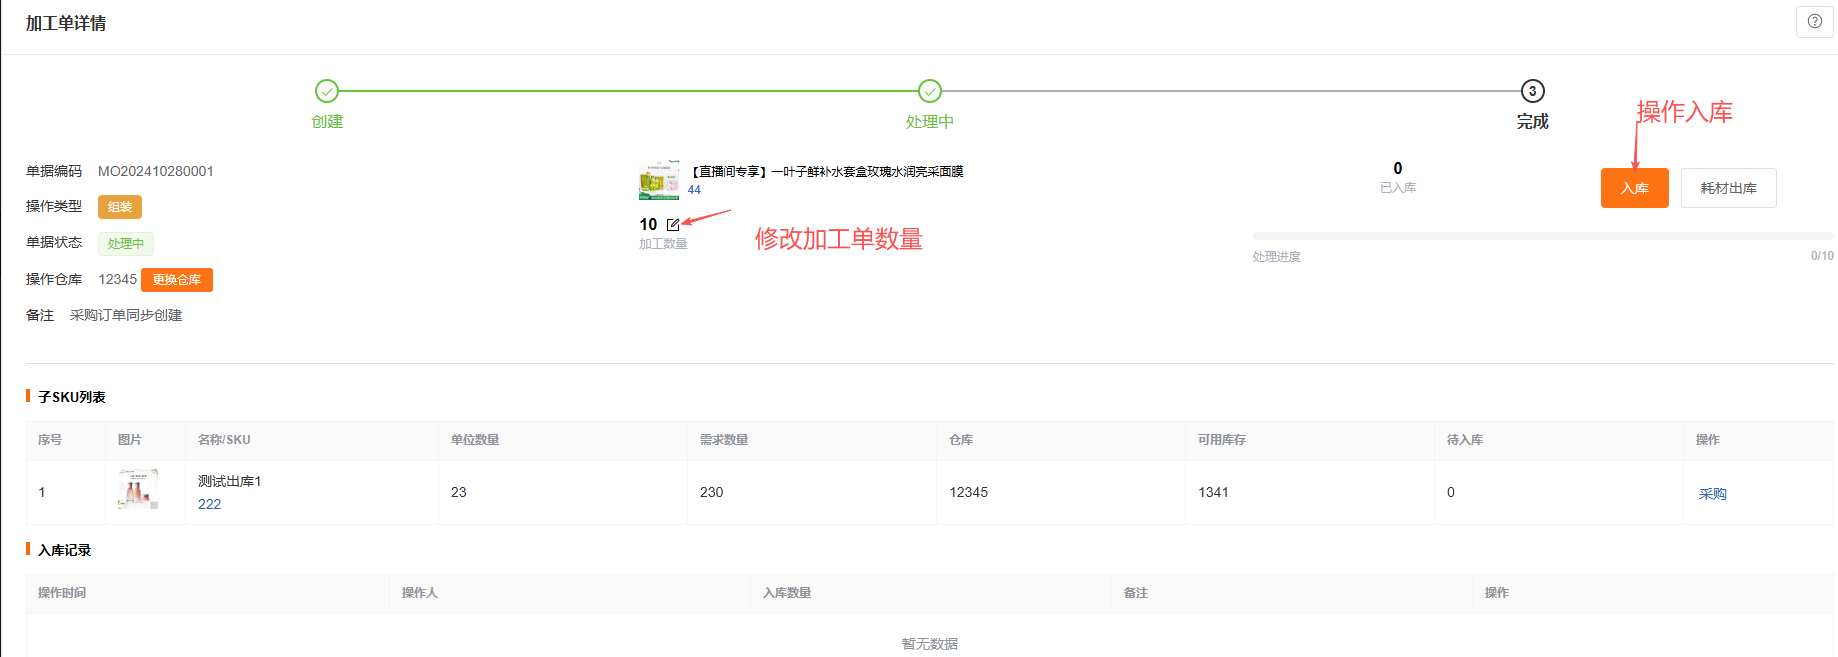Viewport: 1838px width, 657px height.
Task: Click the 完成 step number 3 circle
Action: pyautogui.click(x=1532, y=91)
